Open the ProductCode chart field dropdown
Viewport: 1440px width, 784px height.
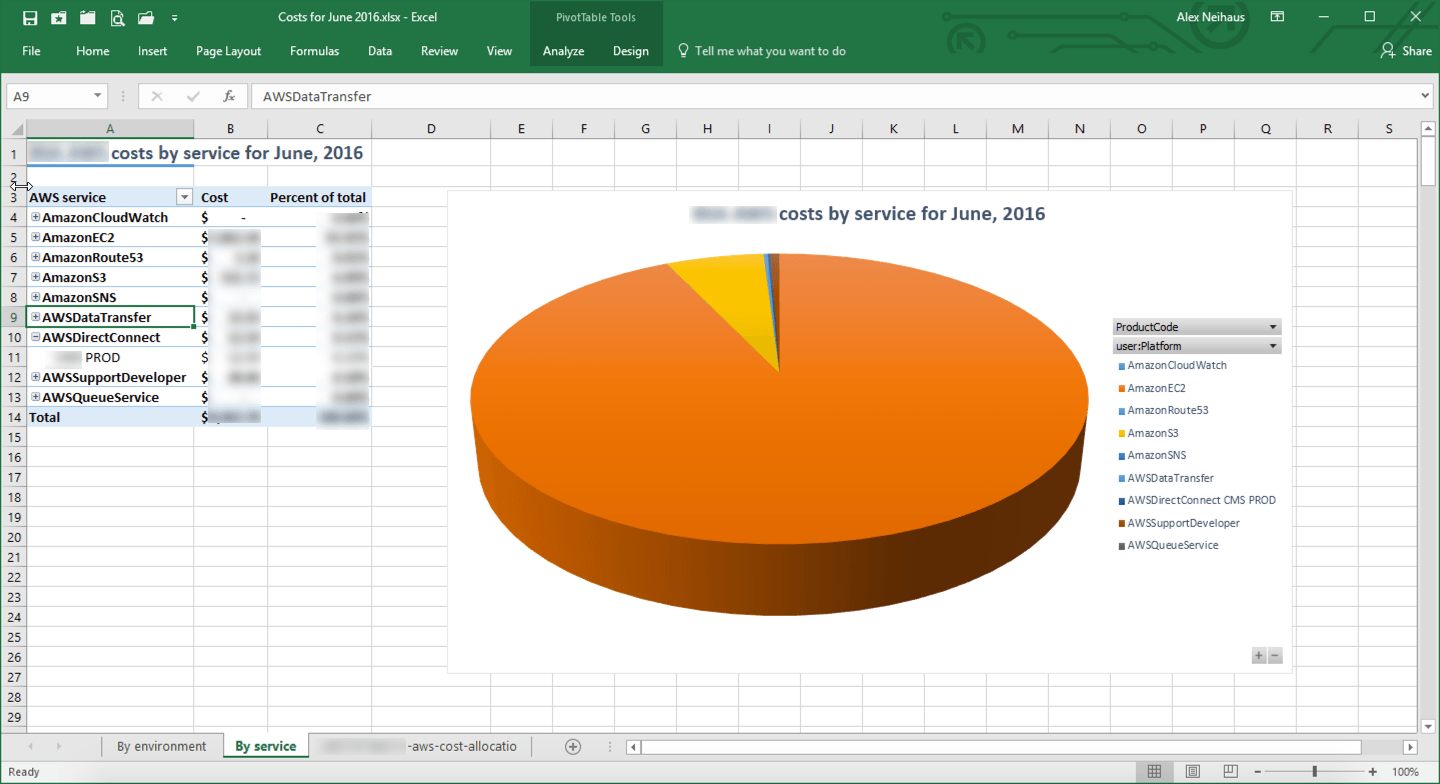pyautogui.click(x=1272, y=327)
